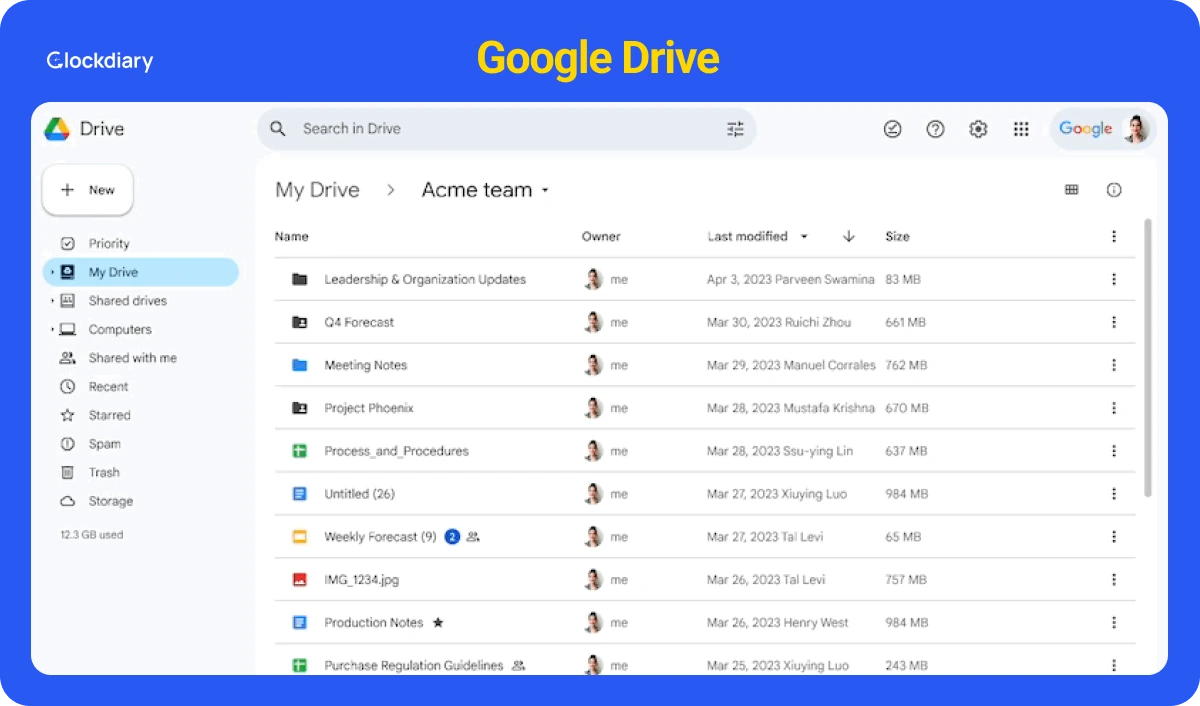Open more actions for Production Notes row
Screen dimensions: 1200x706
pos(1114,622)
